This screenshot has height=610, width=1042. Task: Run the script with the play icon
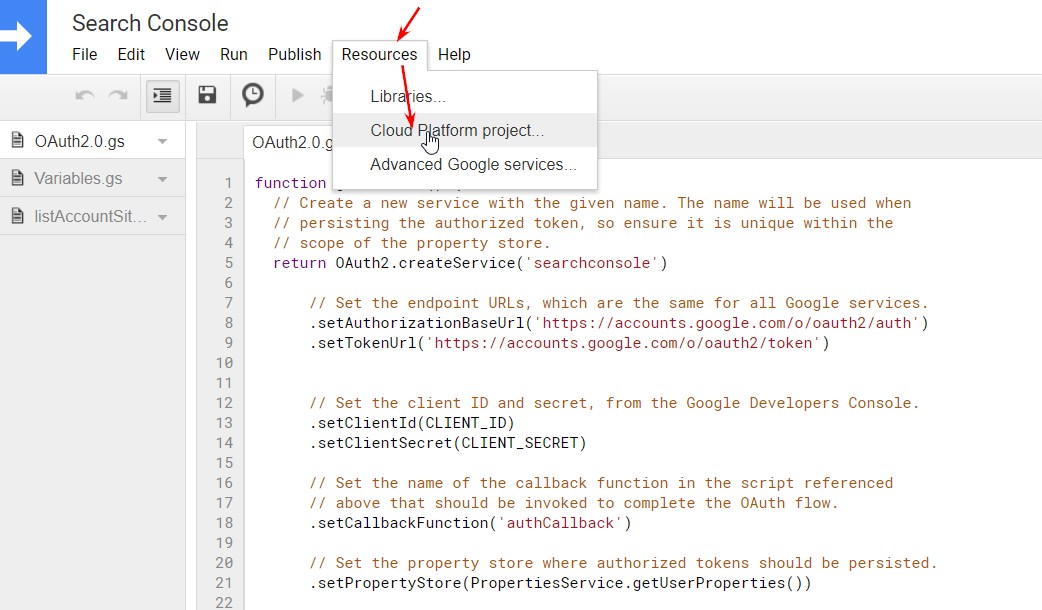pos(298,96)
